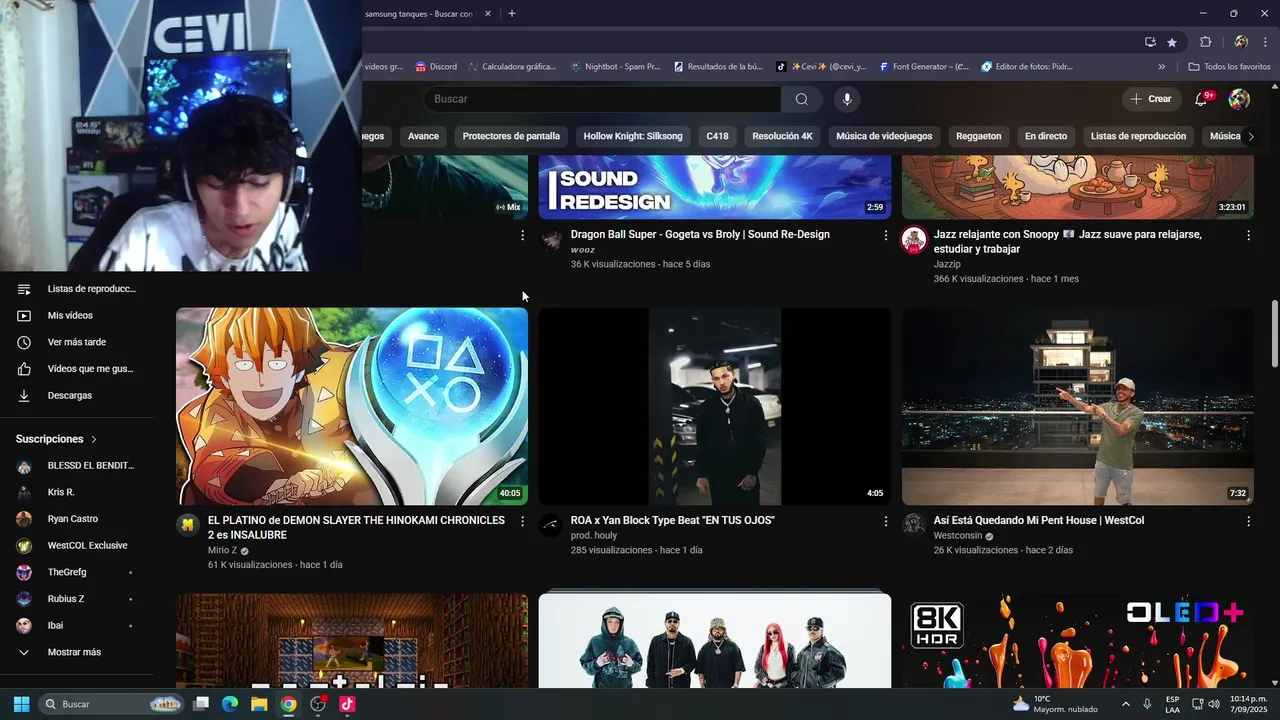Open the Sound Redesign thumbnail

pyautogui.click(x=715, y=188)
